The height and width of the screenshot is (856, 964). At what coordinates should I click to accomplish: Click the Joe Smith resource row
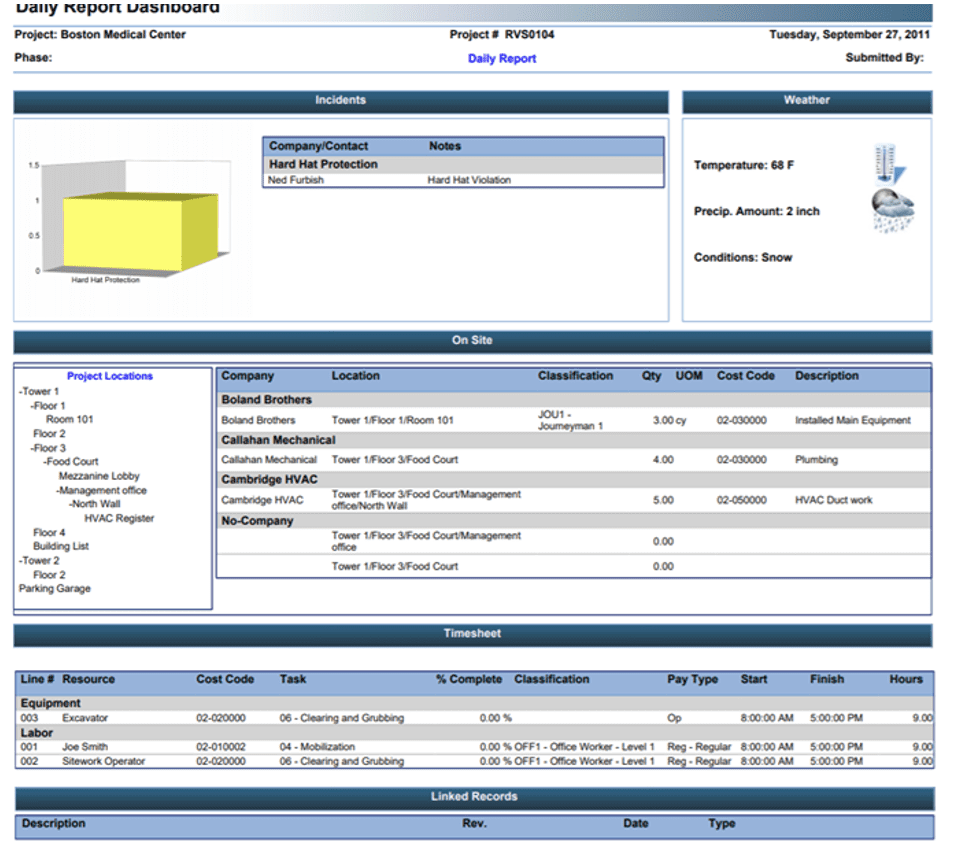(x=474, y=747)
